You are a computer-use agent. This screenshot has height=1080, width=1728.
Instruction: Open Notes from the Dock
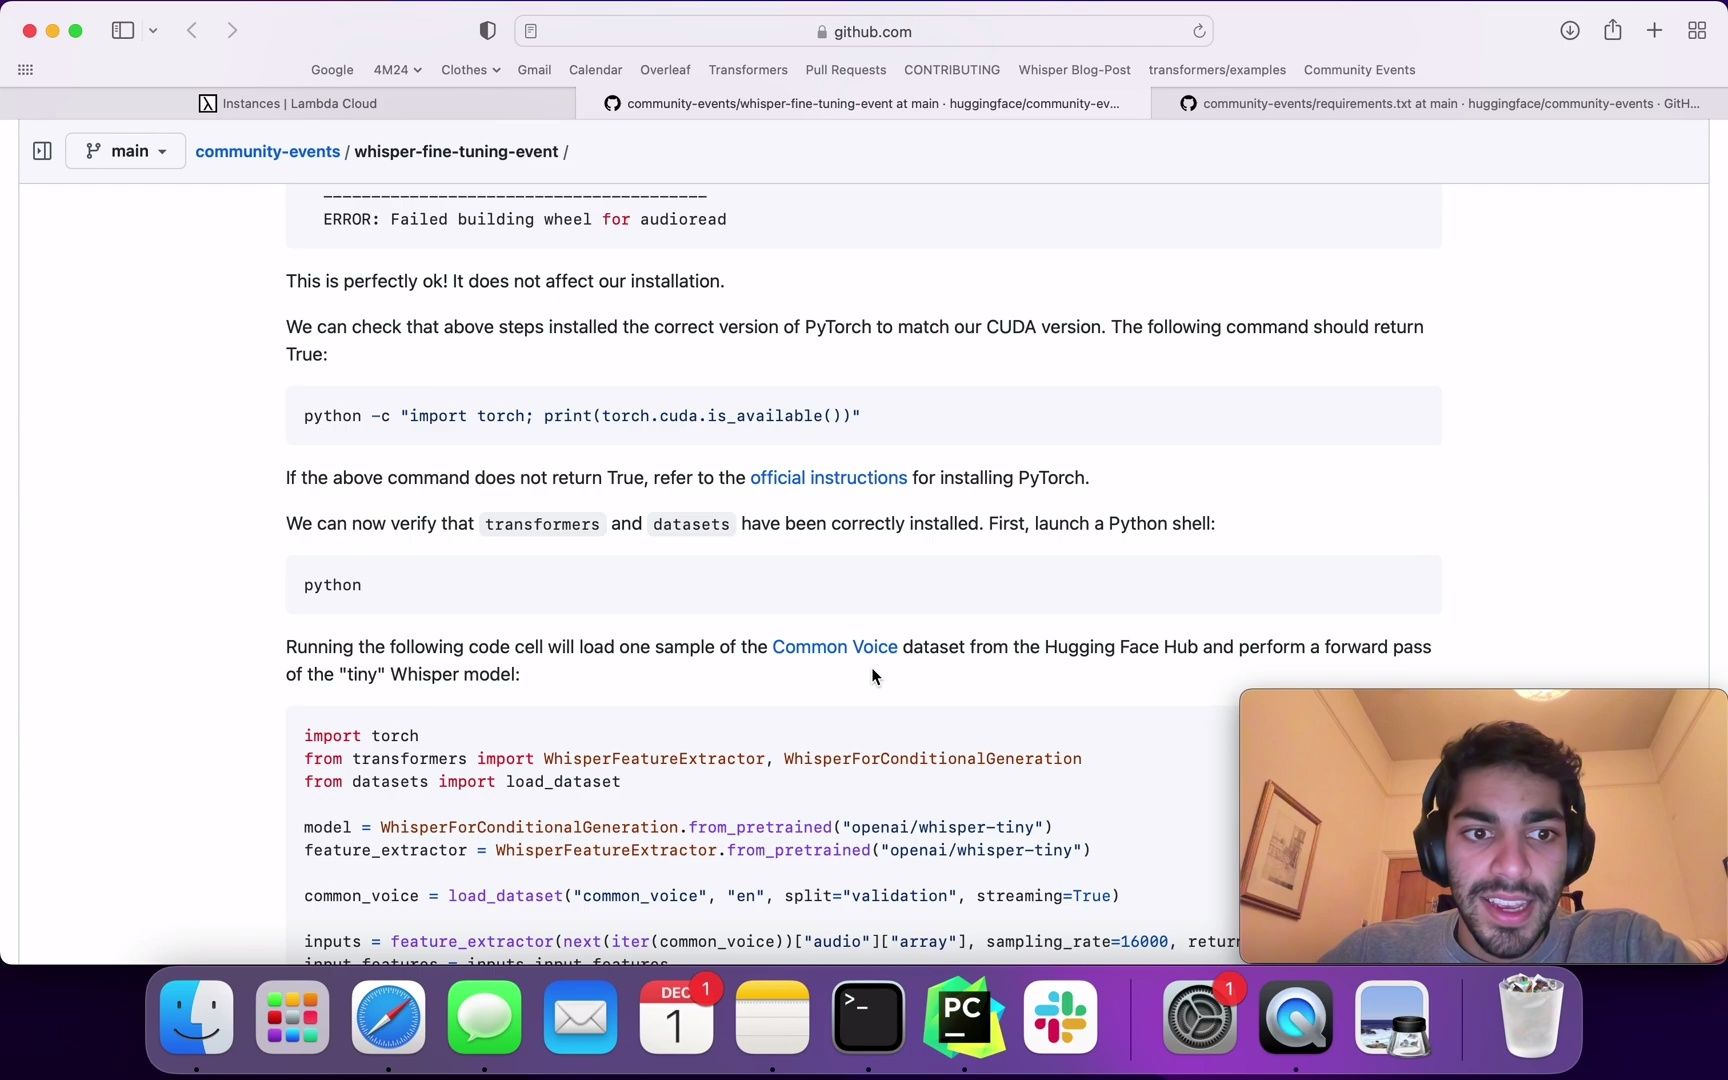pos(772,1018)
